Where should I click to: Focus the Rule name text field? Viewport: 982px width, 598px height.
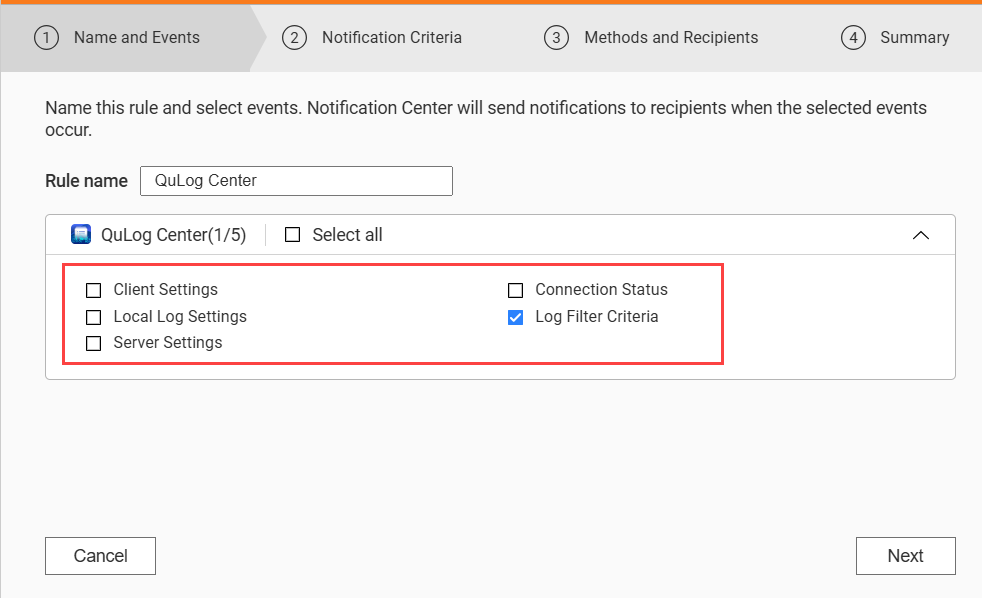point(296,181)
